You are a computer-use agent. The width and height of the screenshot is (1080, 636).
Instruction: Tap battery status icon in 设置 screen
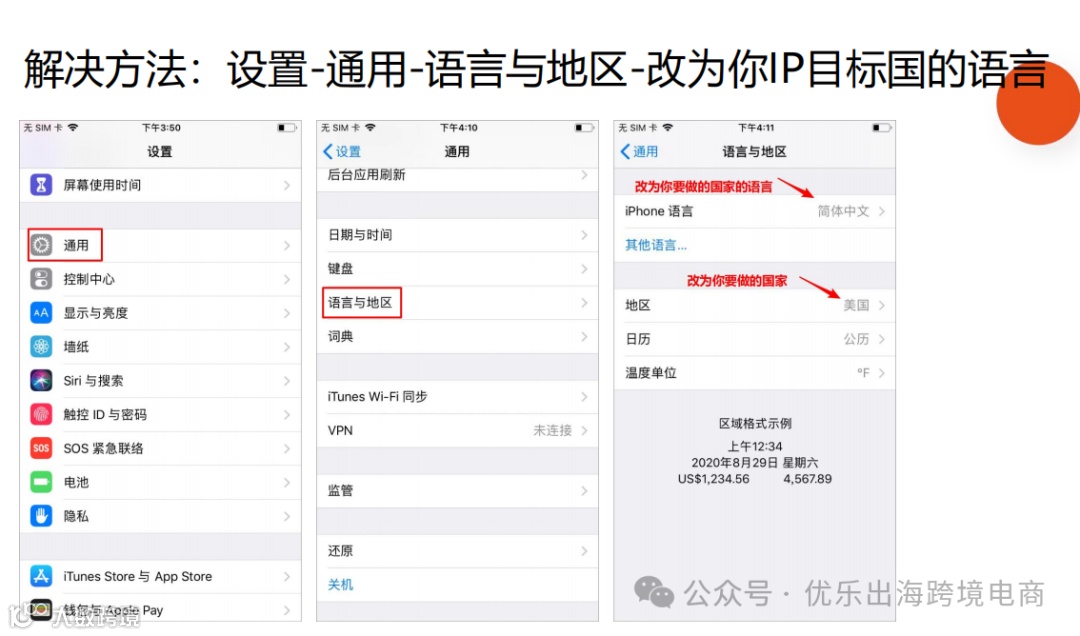287,127
